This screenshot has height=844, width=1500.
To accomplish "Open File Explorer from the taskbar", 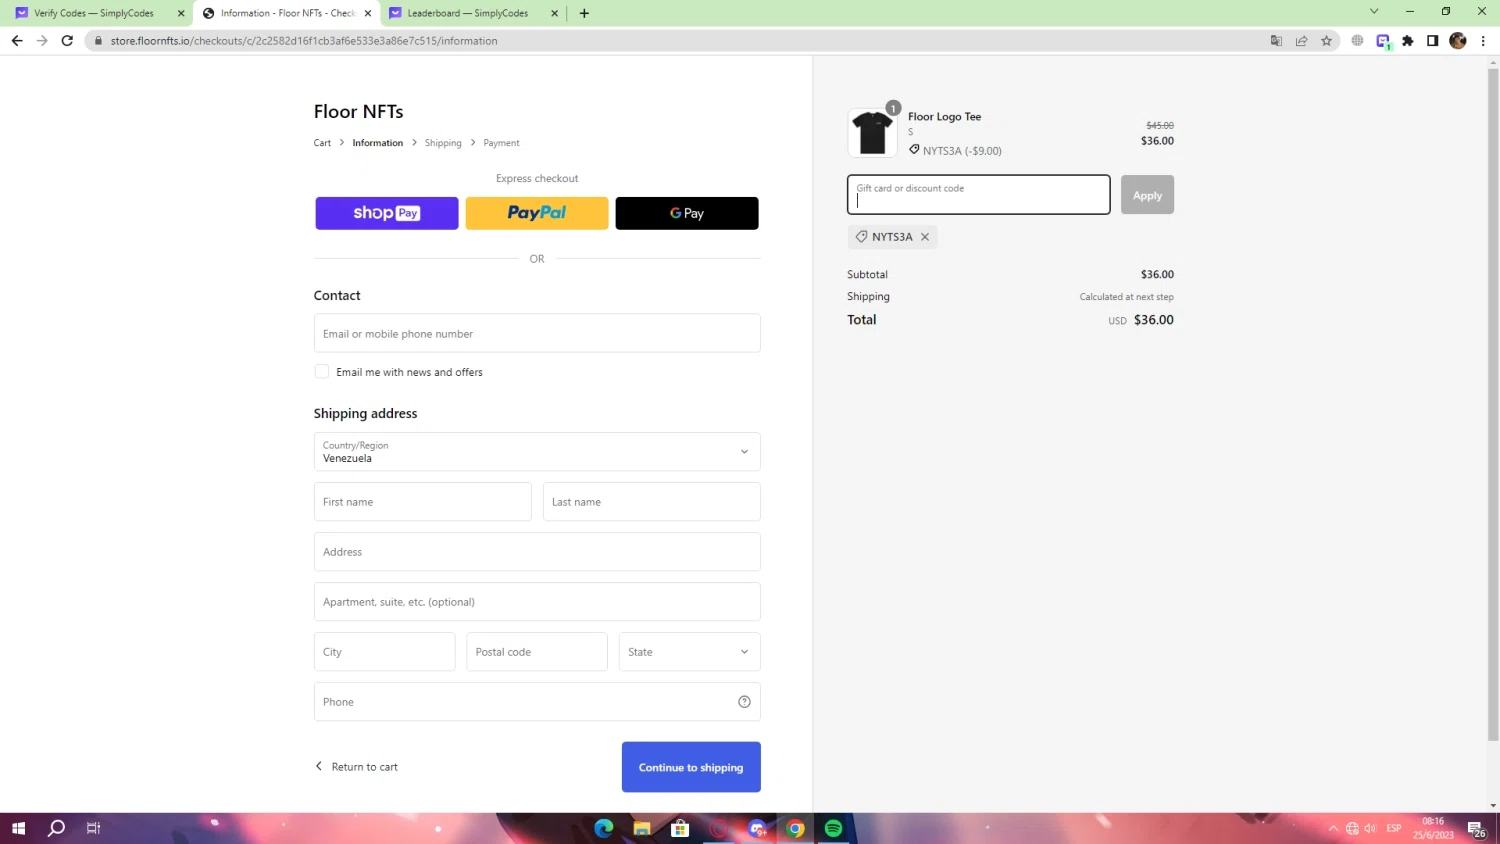I will [x=642, y=828].
